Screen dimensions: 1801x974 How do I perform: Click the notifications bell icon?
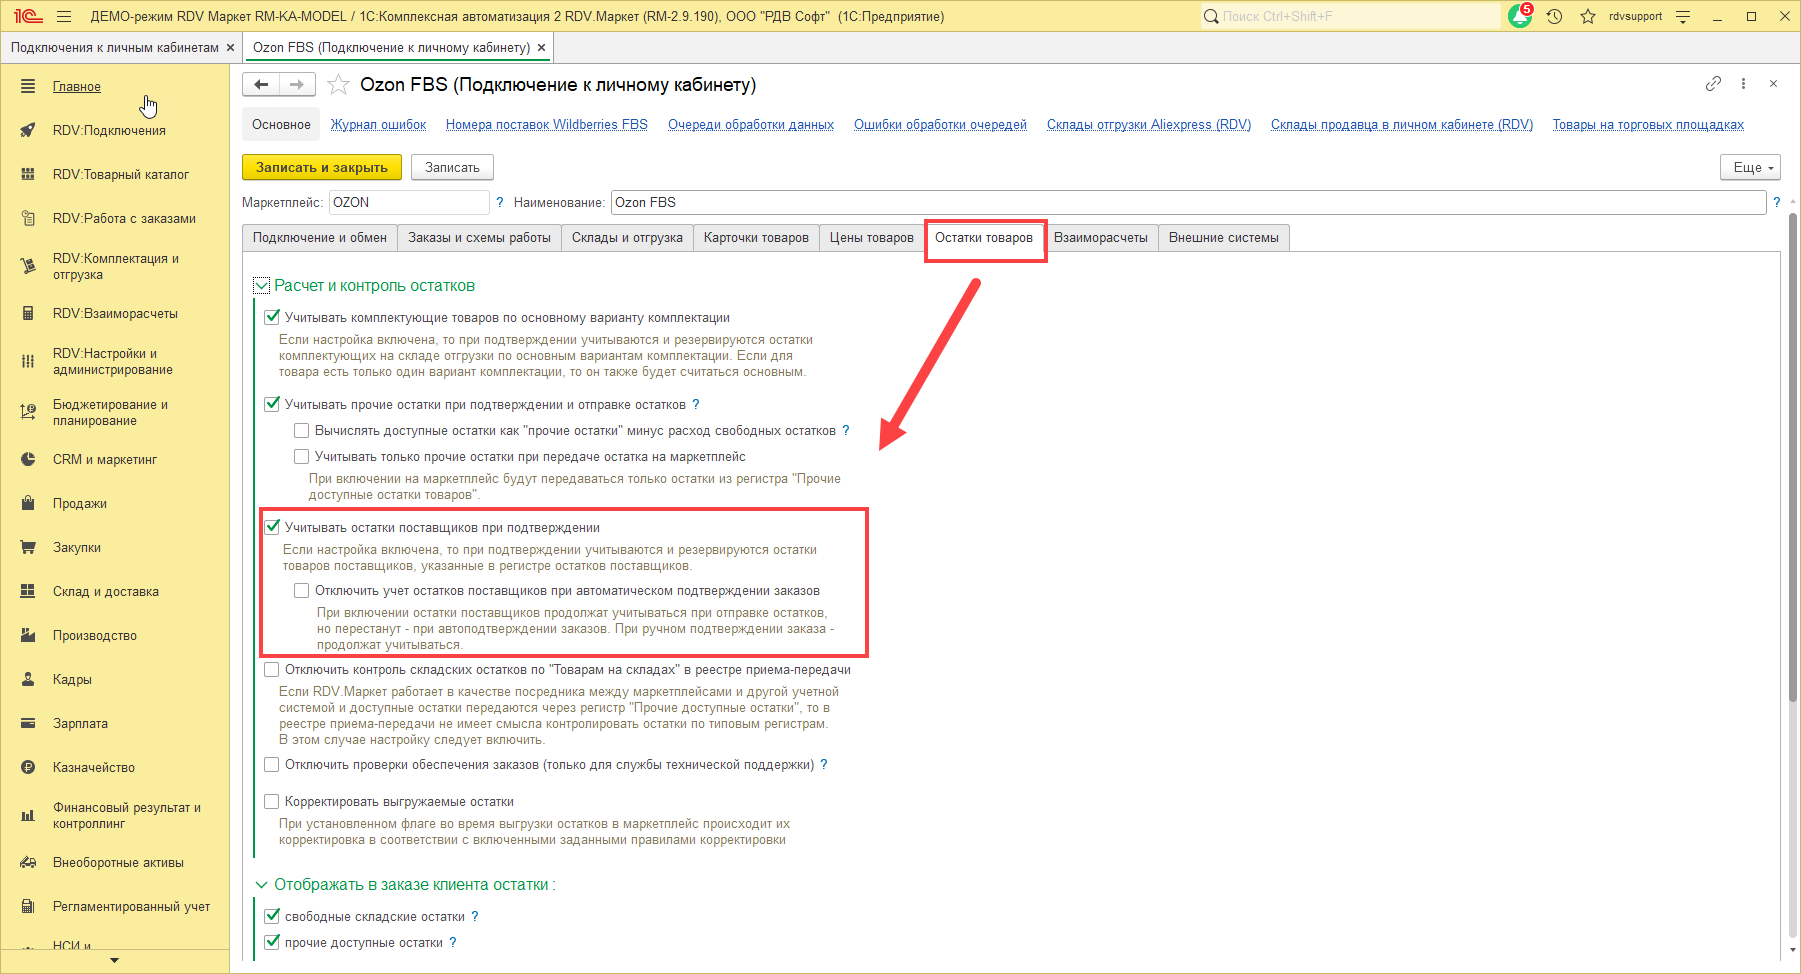[x=1519, y=17]
